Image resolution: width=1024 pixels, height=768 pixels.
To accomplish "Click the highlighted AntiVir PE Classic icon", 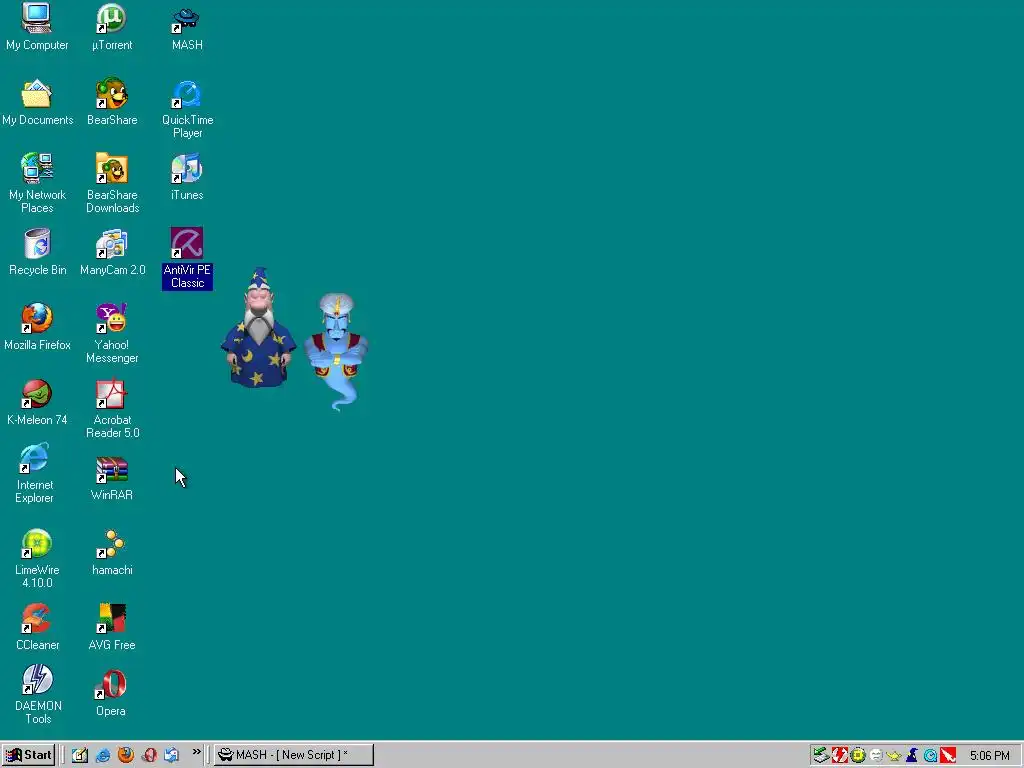I will click(187, 259).
